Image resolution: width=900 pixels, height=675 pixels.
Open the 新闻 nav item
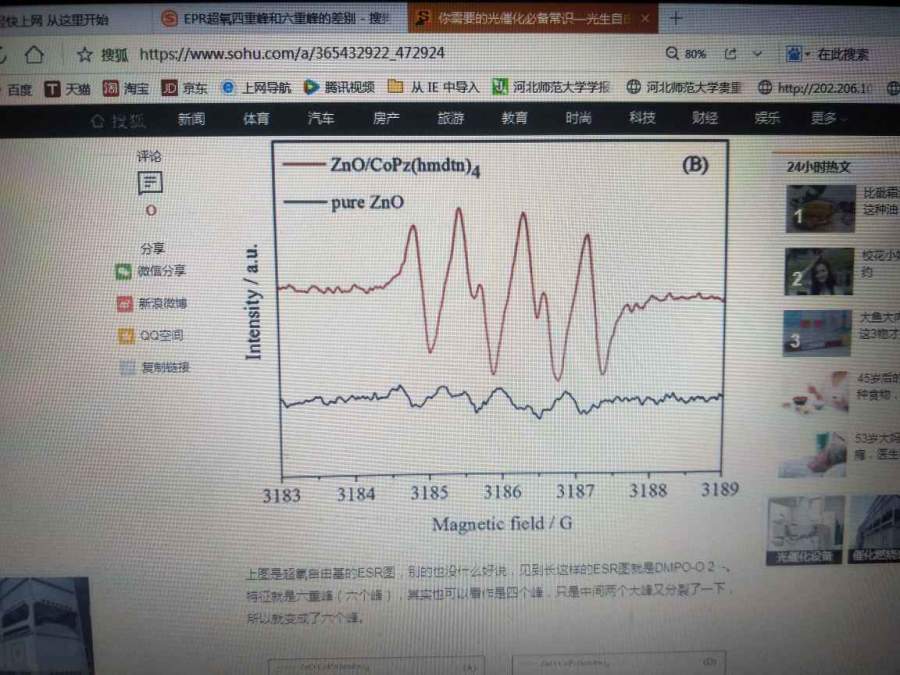coord(191,119)
